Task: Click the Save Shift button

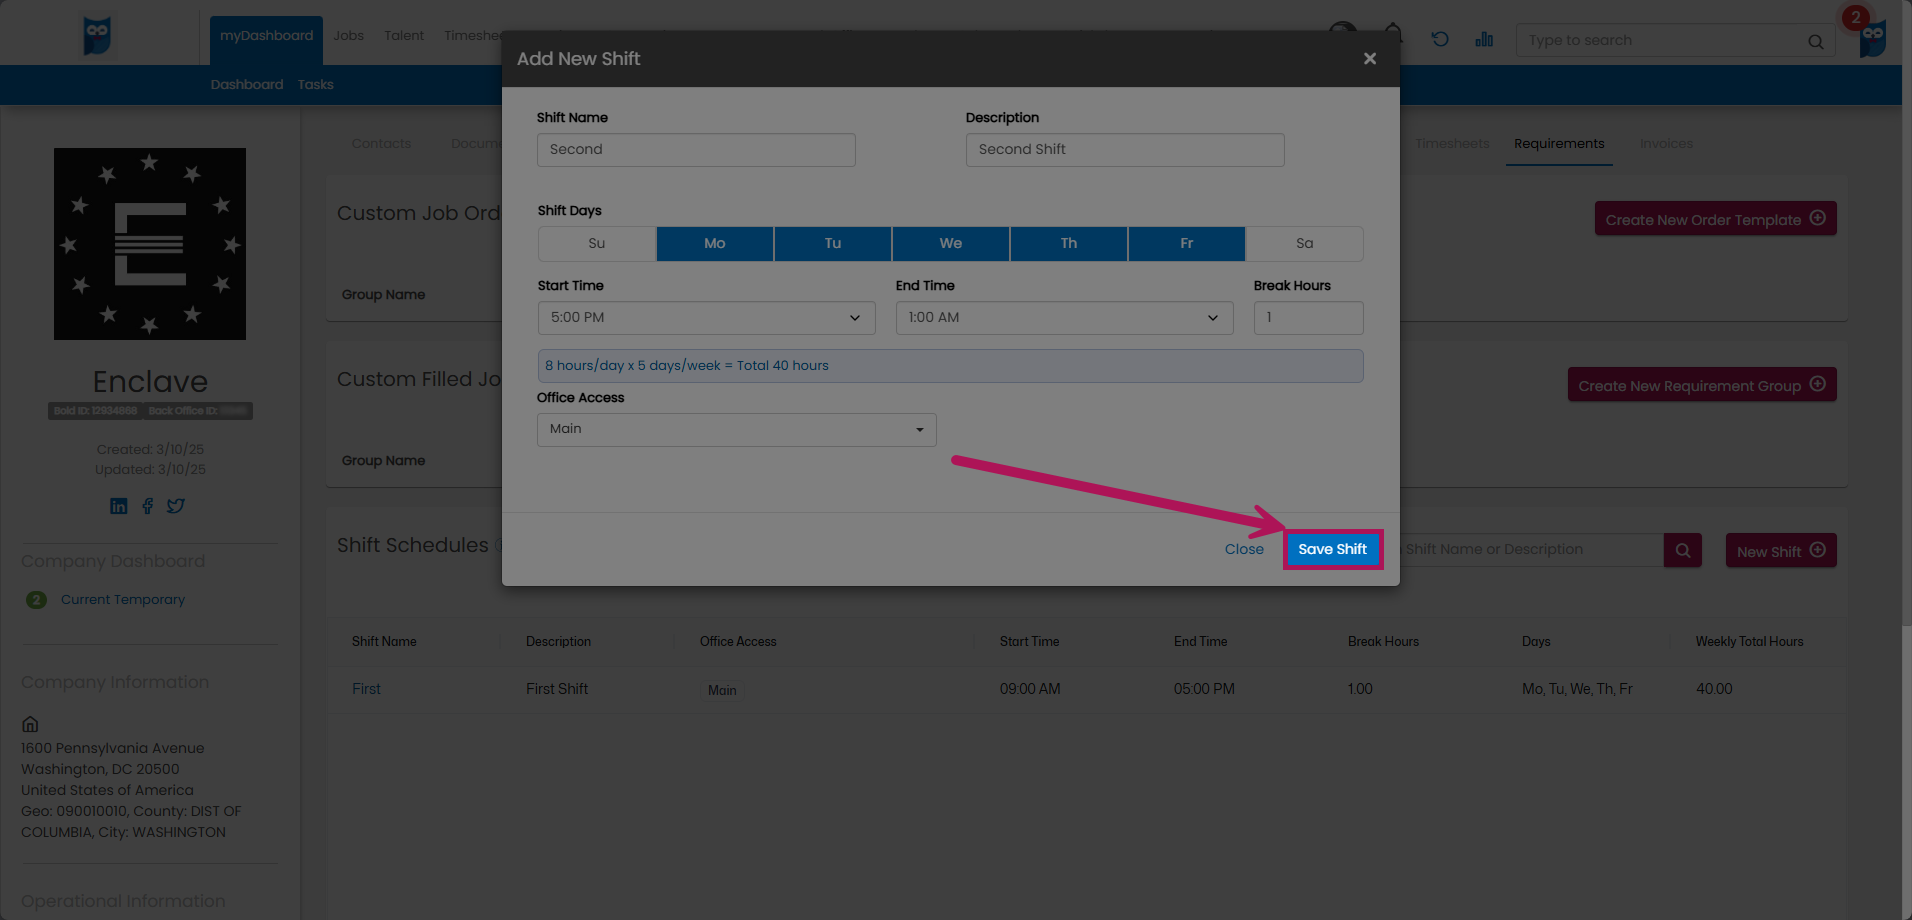Action: 1332,549
